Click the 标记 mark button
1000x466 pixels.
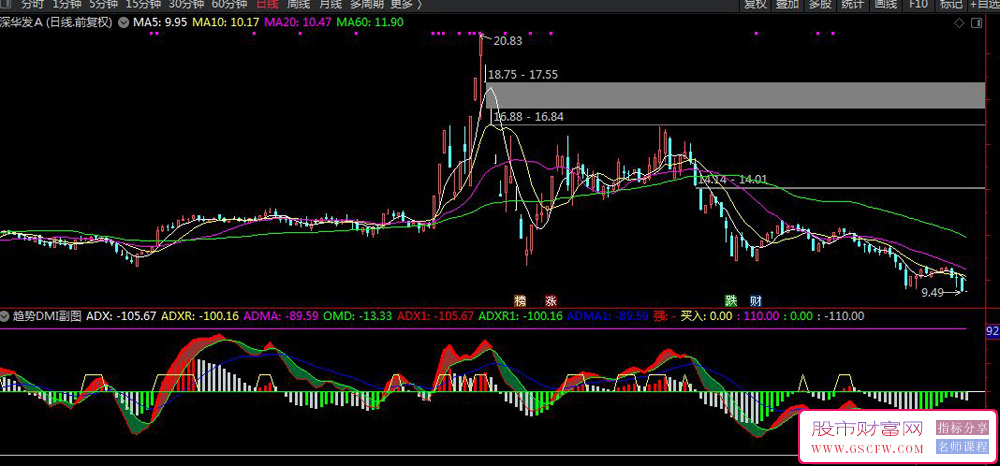tap(951, 4)
